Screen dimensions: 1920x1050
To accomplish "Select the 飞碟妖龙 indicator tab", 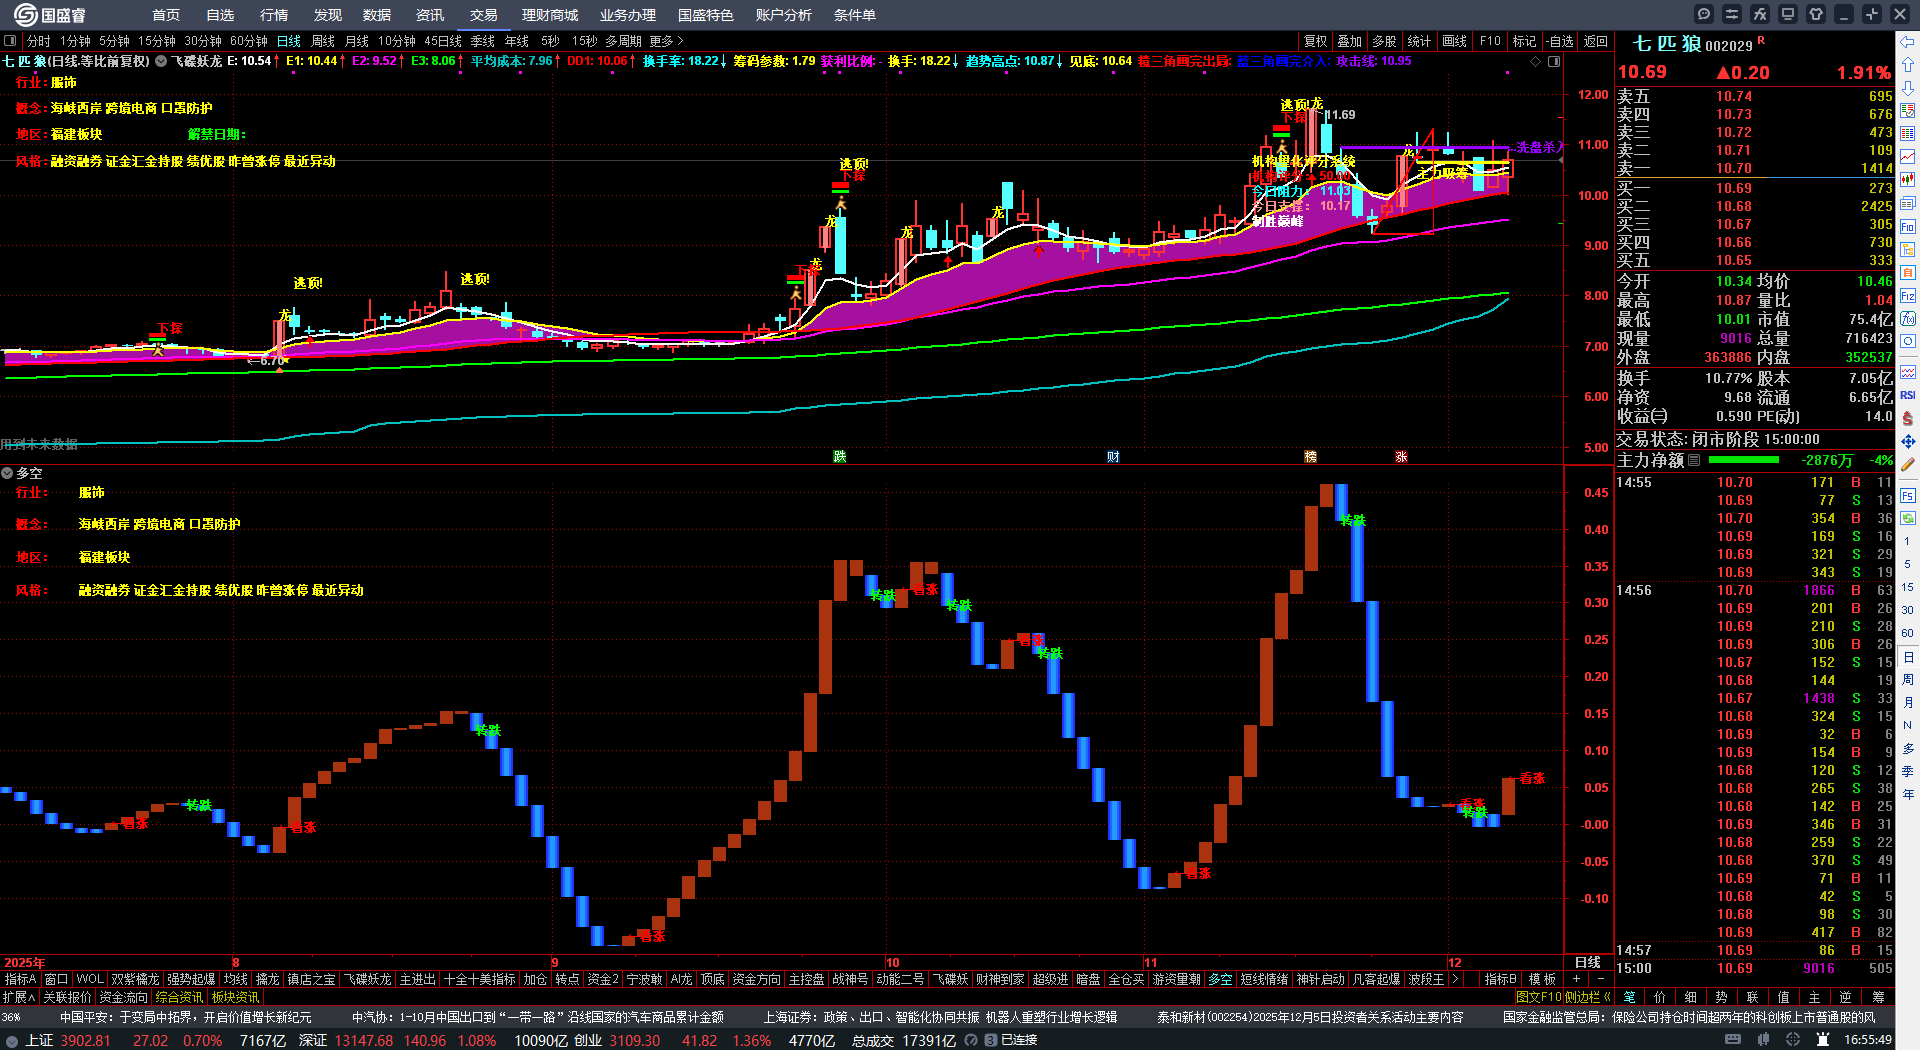I will 367,979.
